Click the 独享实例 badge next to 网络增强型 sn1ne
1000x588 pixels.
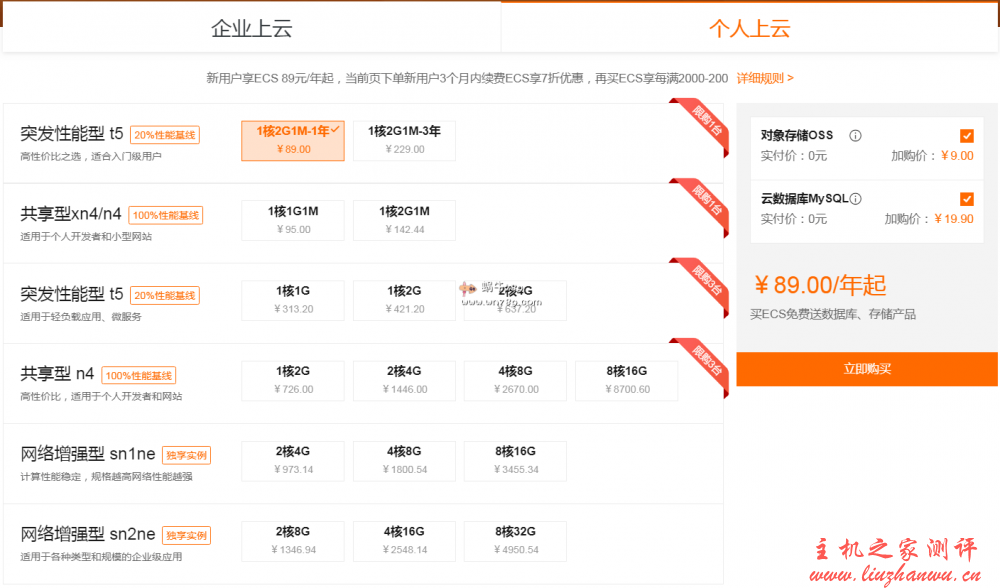coord(189,455)
